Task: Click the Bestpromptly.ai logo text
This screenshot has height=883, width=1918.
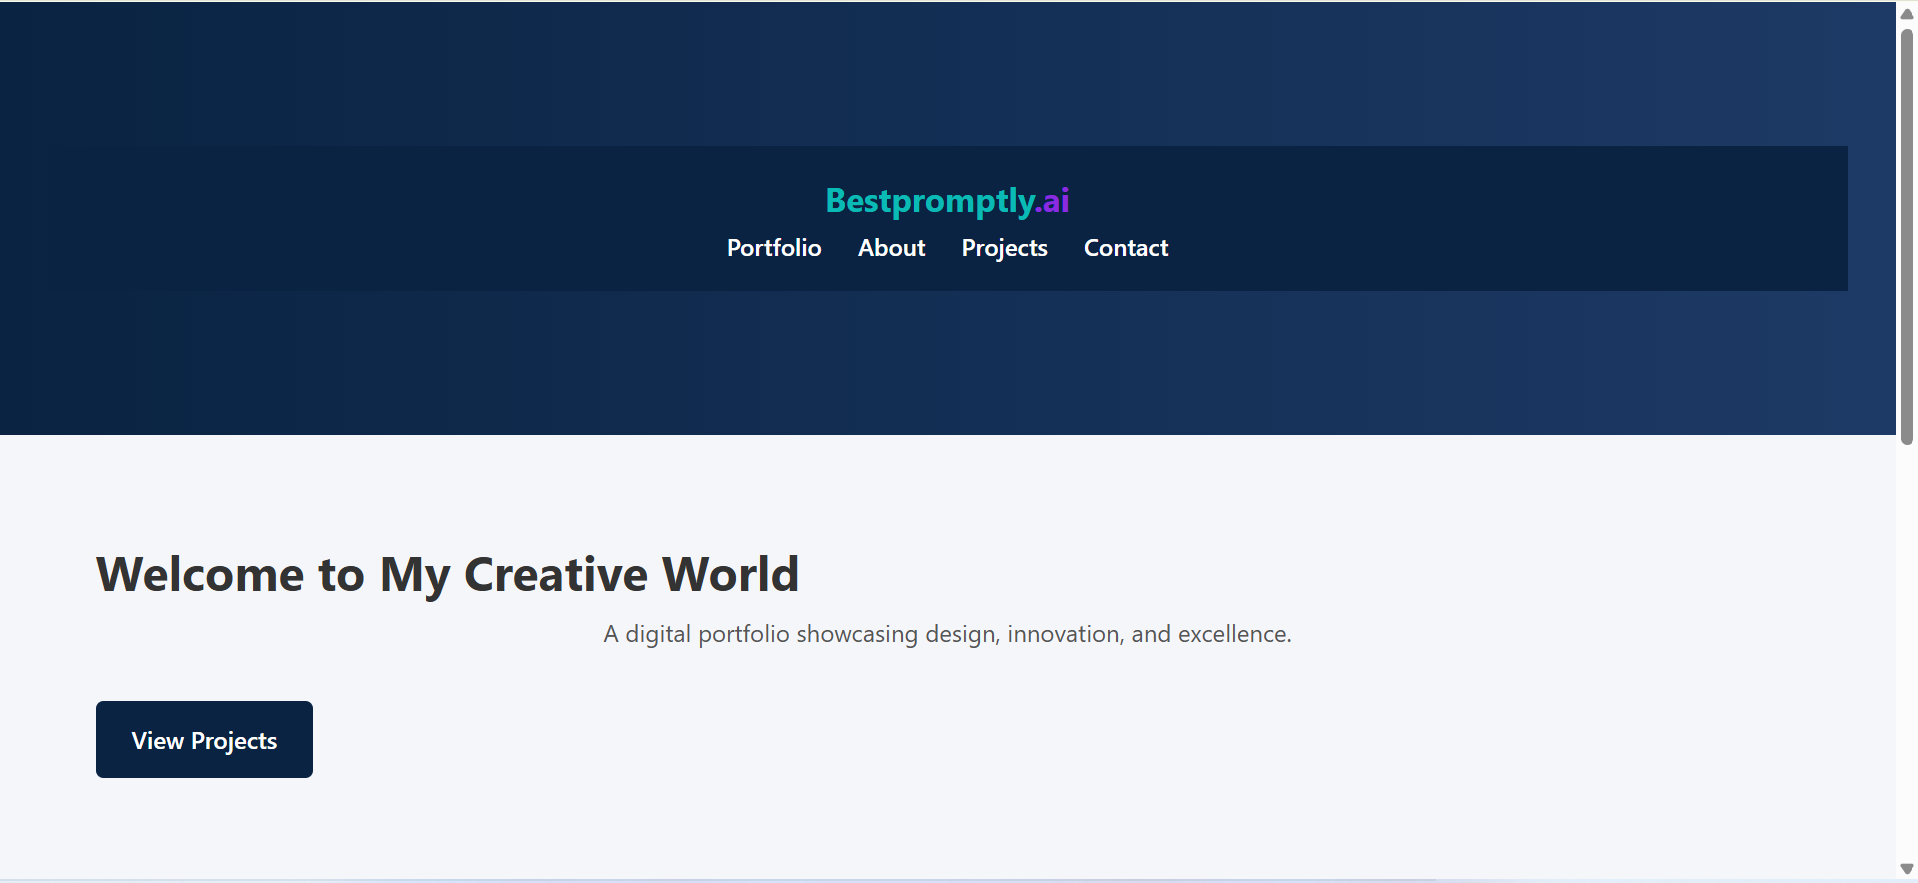Action: (946, 201)
